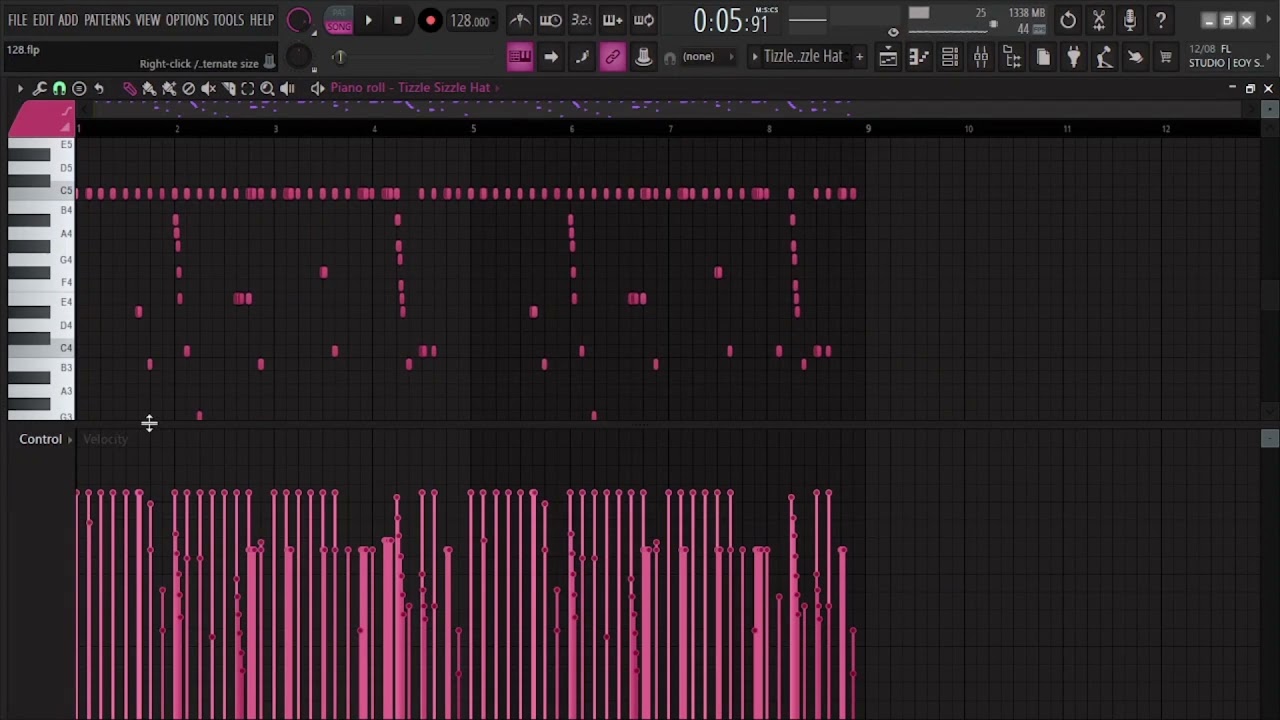The height and width of the screenshot is (720, 1280).
Task: Open the HELP menu
Action: coord(262,20)
